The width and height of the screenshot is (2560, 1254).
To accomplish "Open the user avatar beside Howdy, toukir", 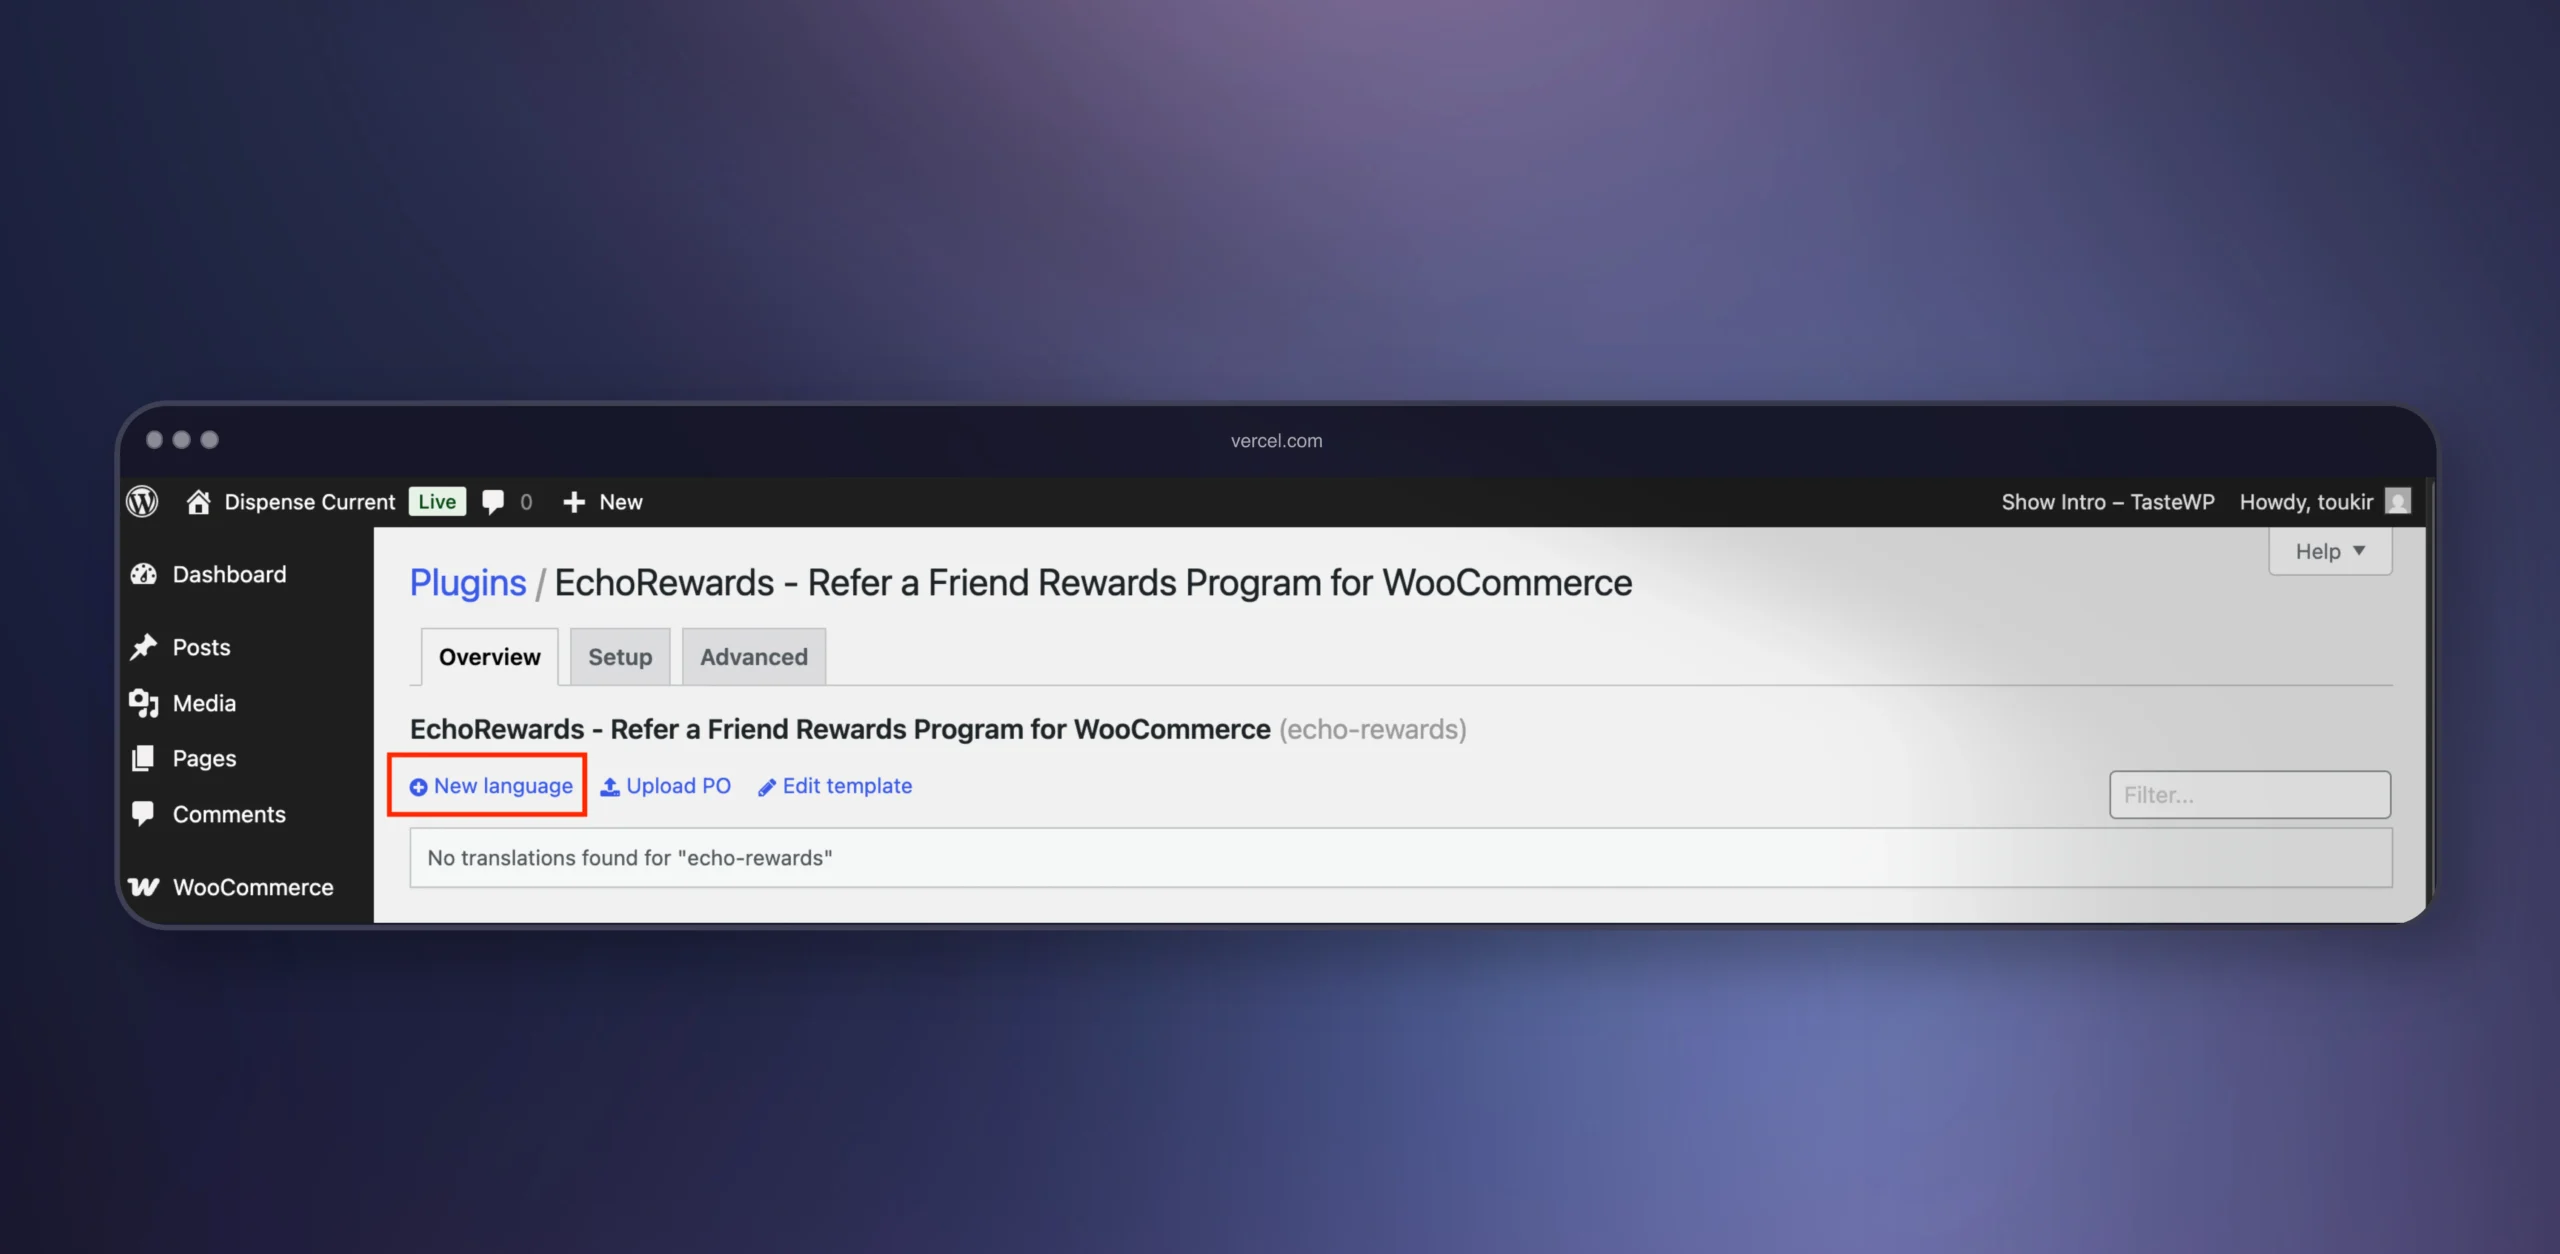I will 2398,501.
